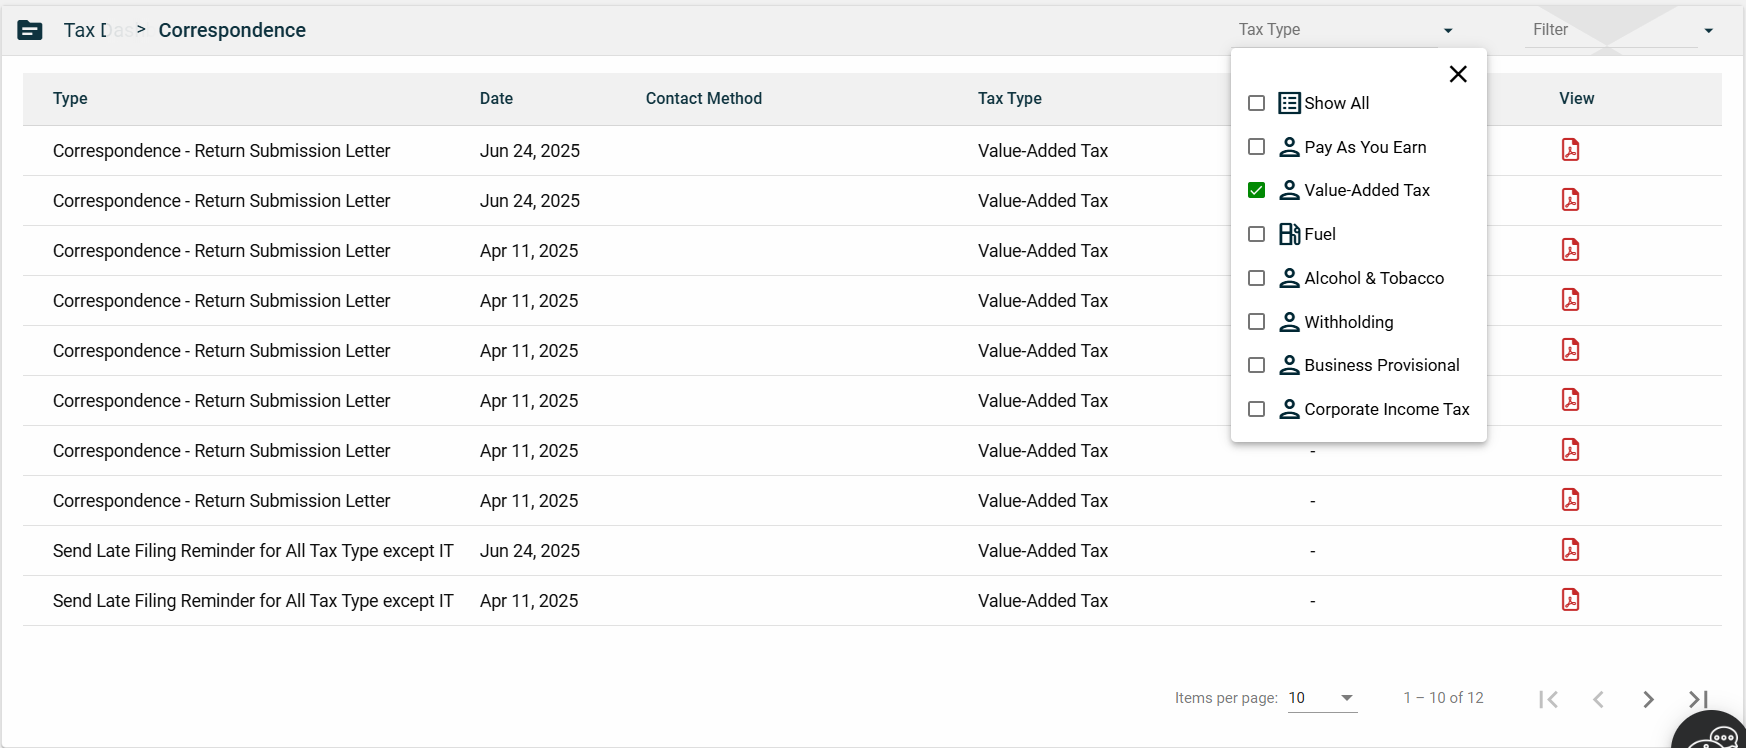The height and width of the screenshot is (748, 1746).
Task: View PDF of Apr 11 Late Filing Reminder
Action: [x=1570, y=600]
